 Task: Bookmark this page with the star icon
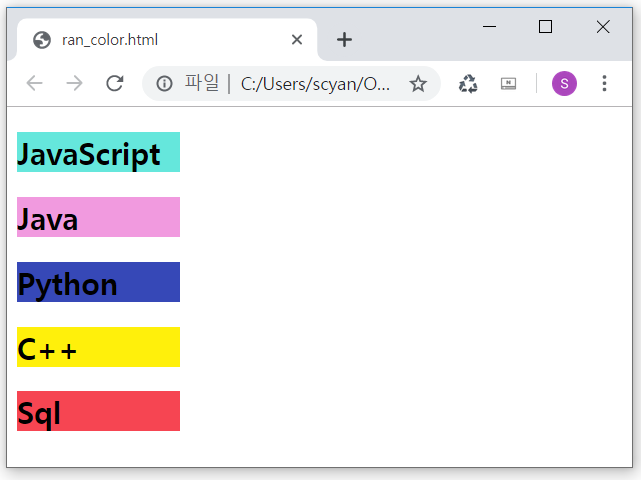[418, 84]
